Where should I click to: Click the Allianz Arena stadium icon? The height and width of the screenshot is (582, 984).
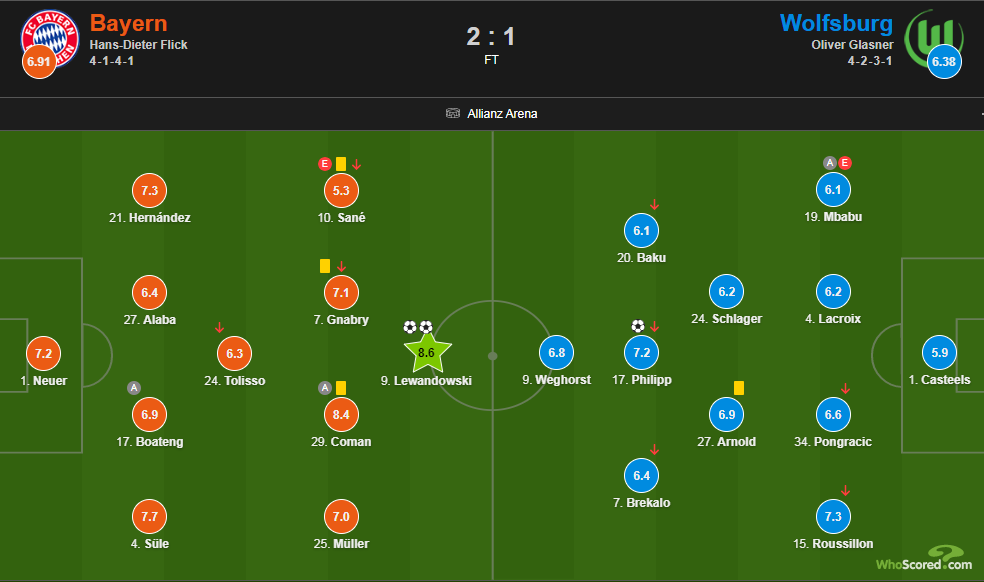tap(452, 113)
